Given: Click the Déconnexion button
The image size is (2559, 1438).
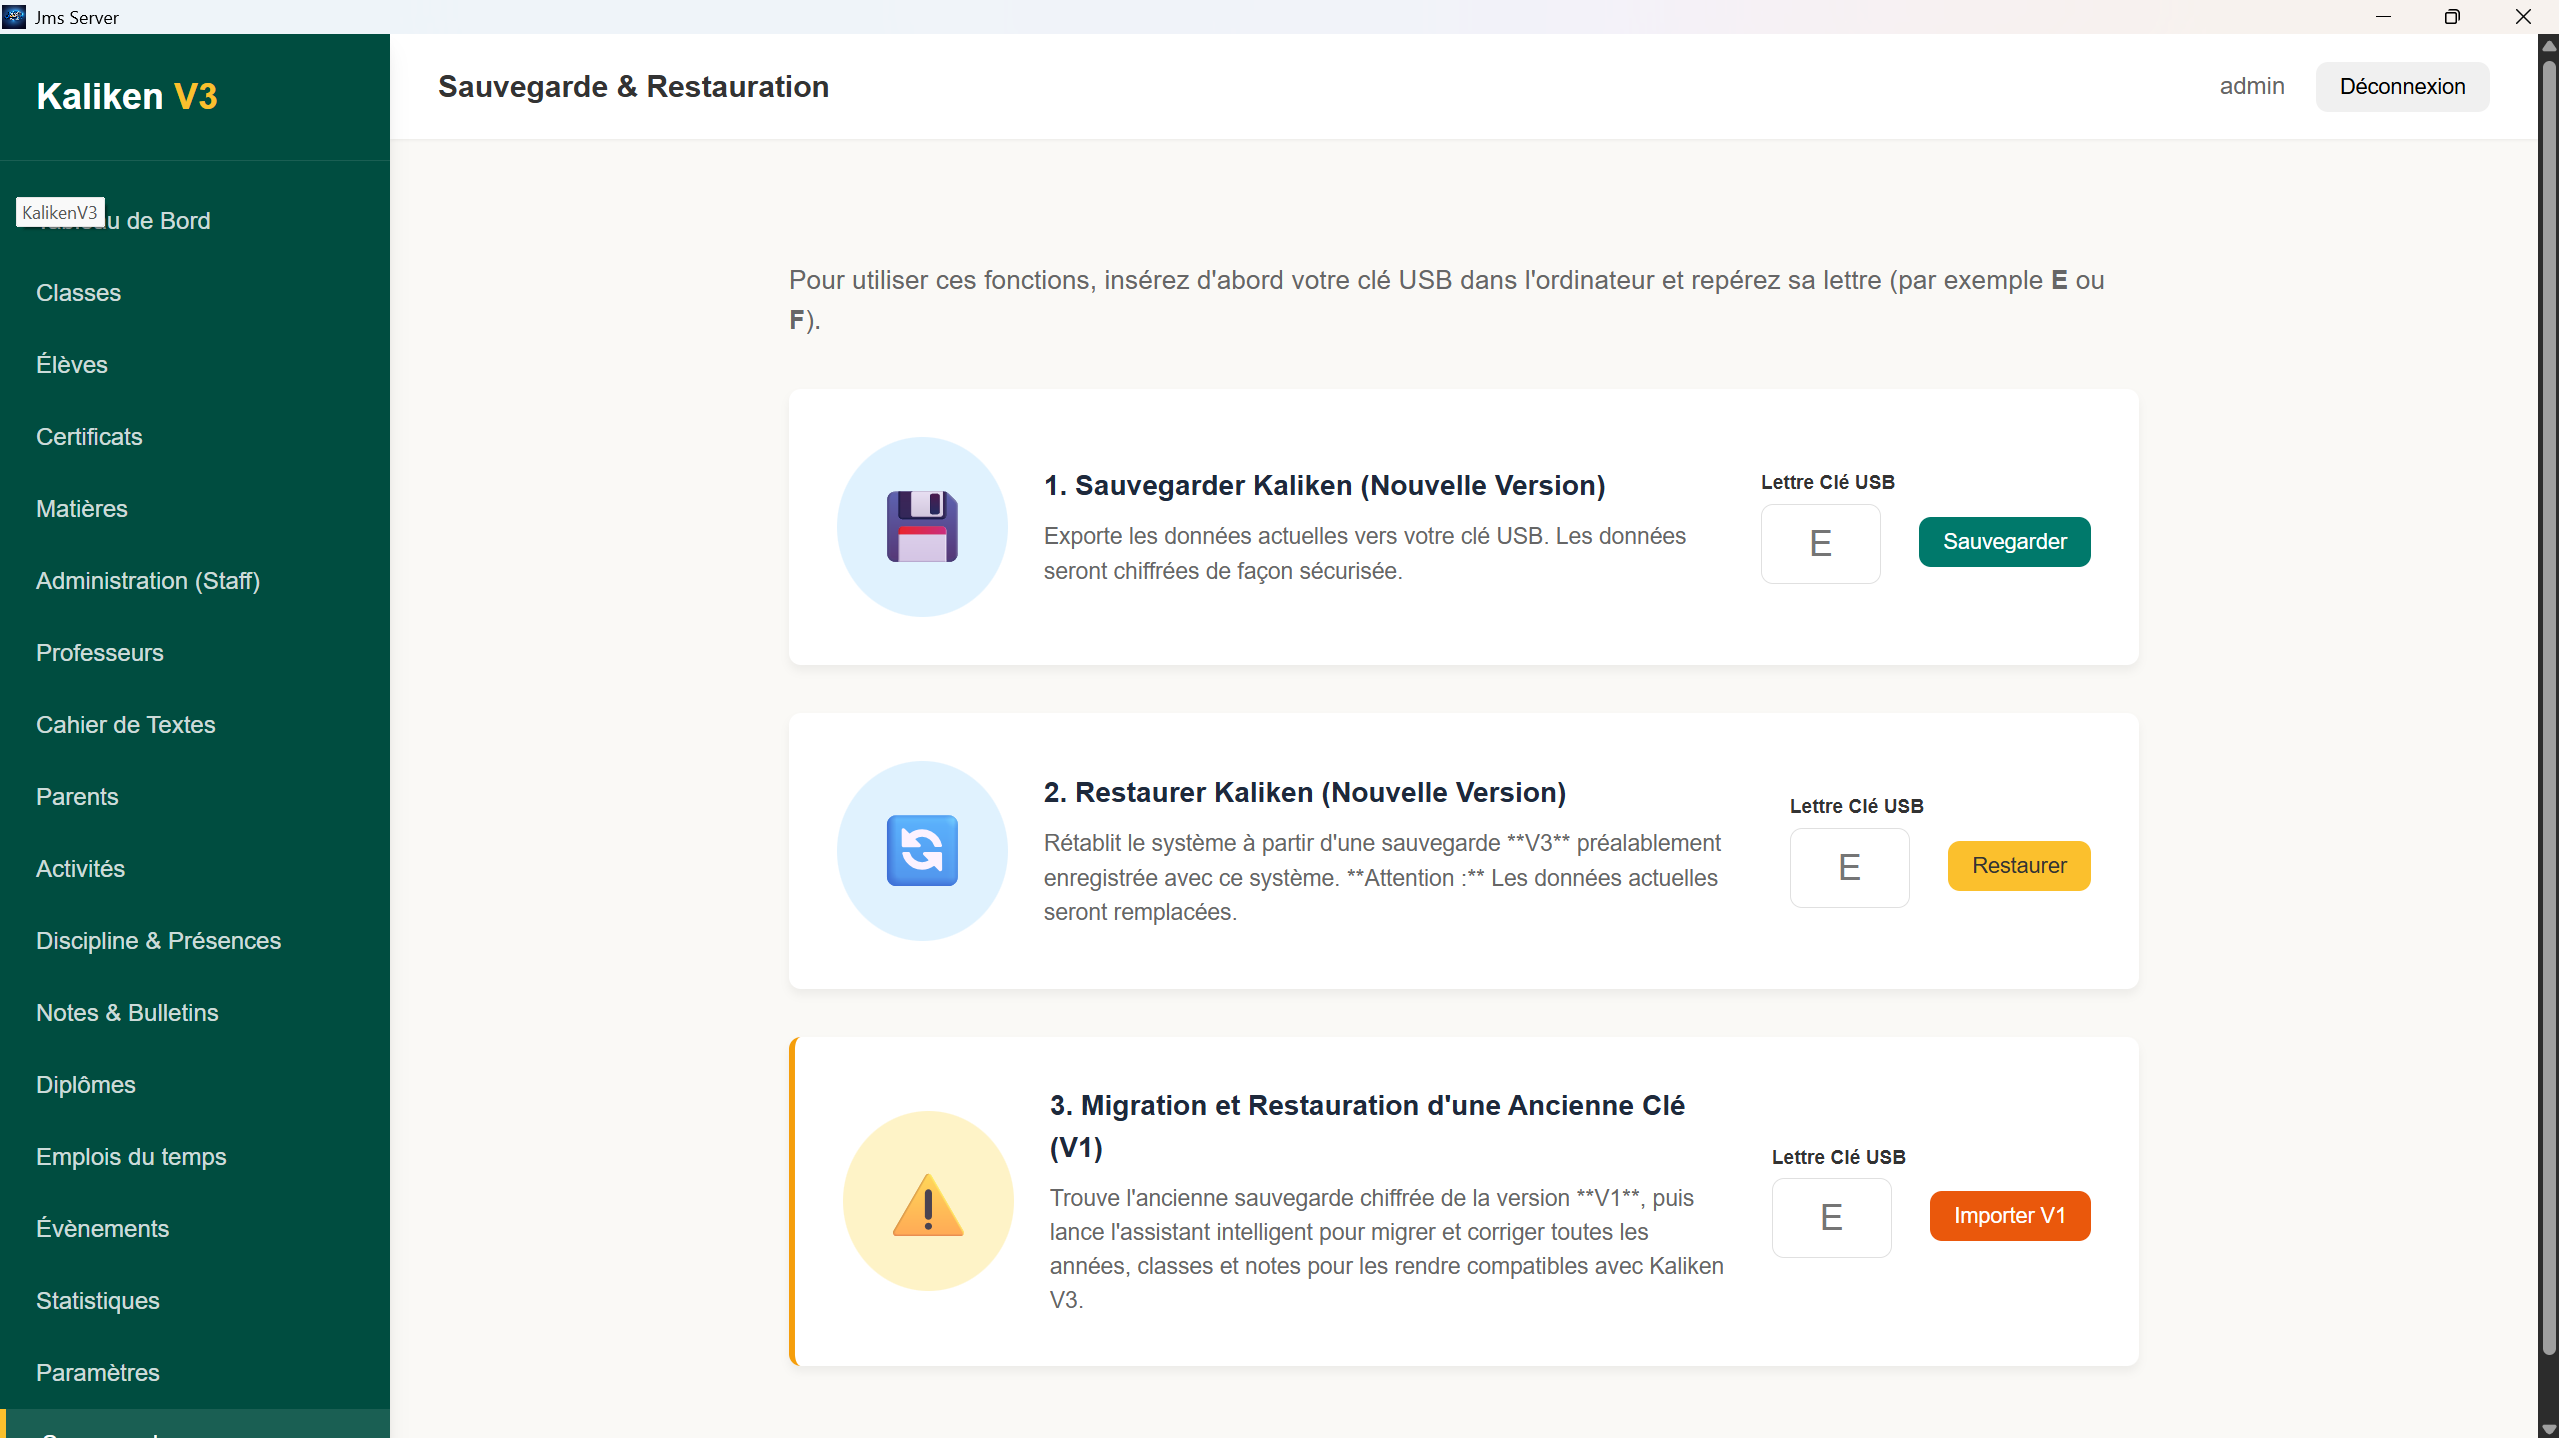Looking at the screenshot, I should [2401, 87].
